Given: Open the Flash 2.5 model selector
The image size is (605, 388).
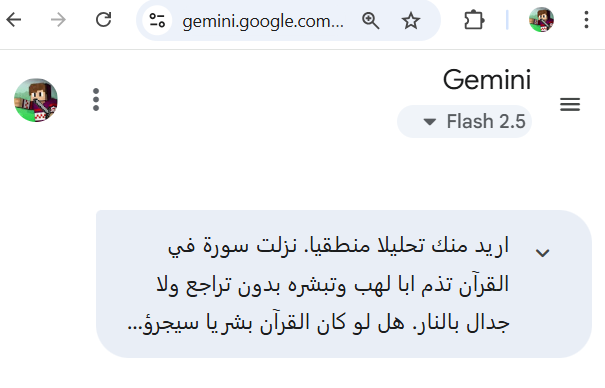Looking at the screenshot, I should point(464,121).
